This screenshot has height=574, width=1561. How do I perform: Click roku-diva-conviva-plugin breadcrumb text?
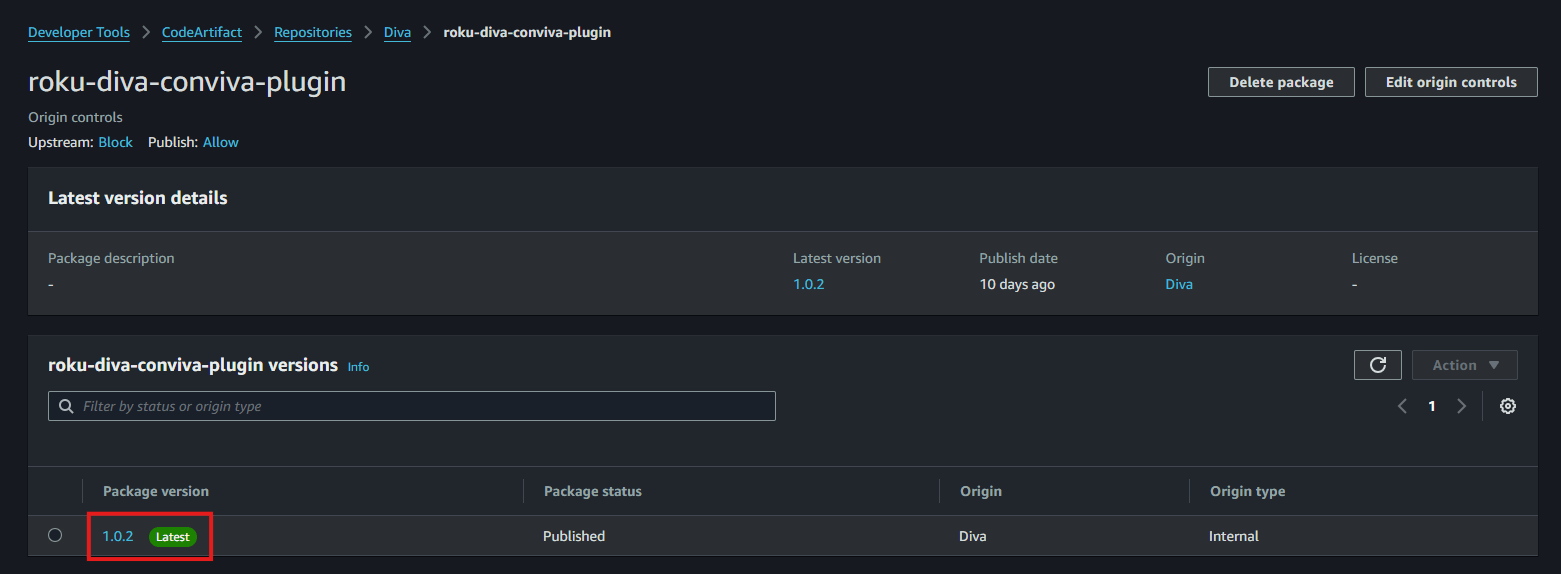[x=527, y=32]
